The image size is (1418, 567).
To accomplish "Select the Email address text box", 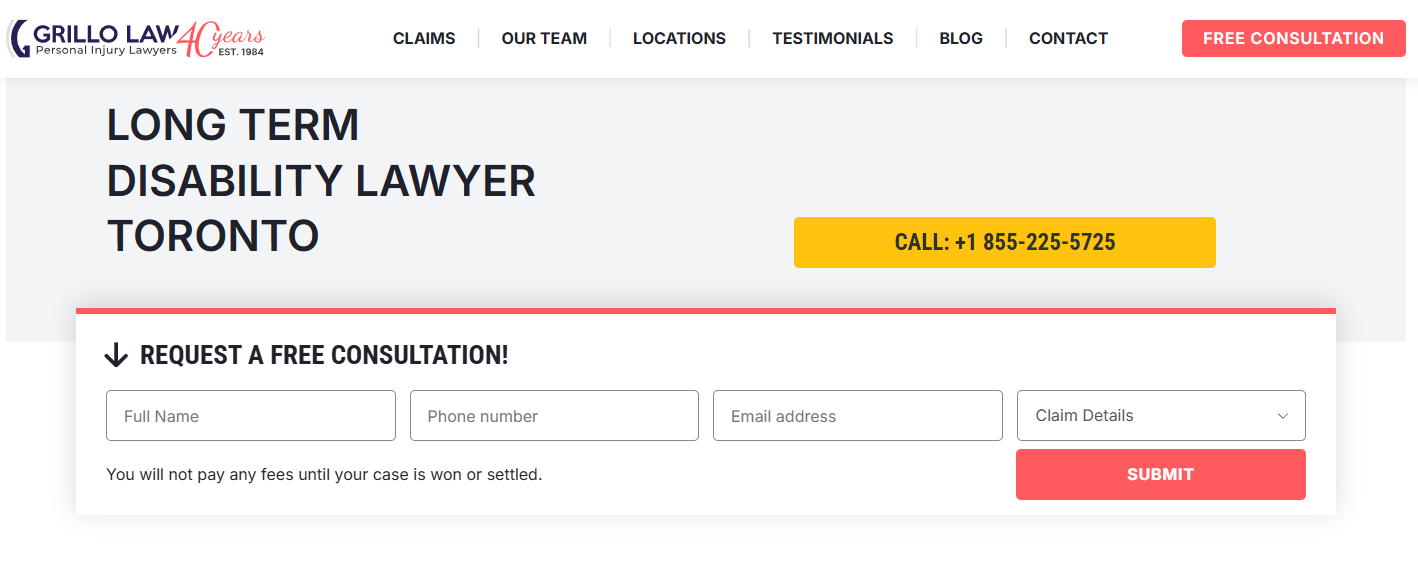I will tap(857, 416).
